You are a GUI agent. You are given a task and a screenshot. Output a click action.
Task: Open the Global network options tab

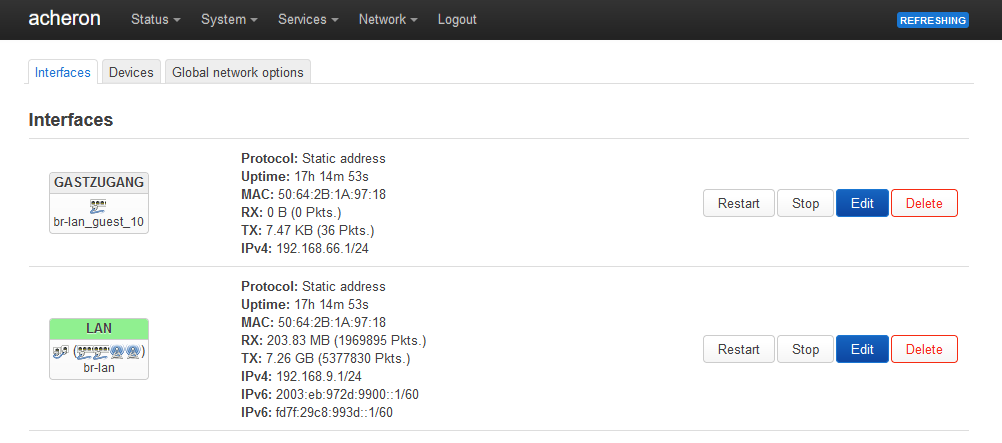[x=238, y=72]
